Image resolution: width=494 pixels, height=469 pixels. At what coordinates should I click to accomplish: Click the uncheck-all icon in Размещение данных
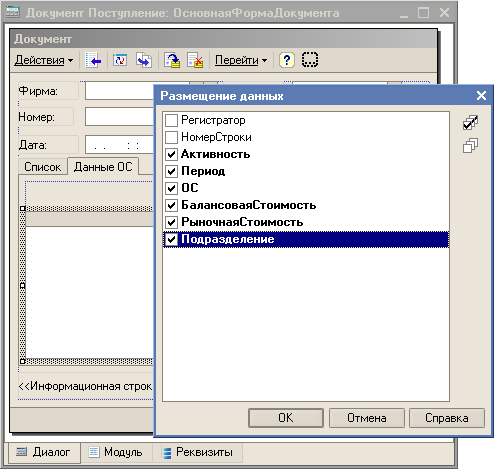[x=470, y=146]
